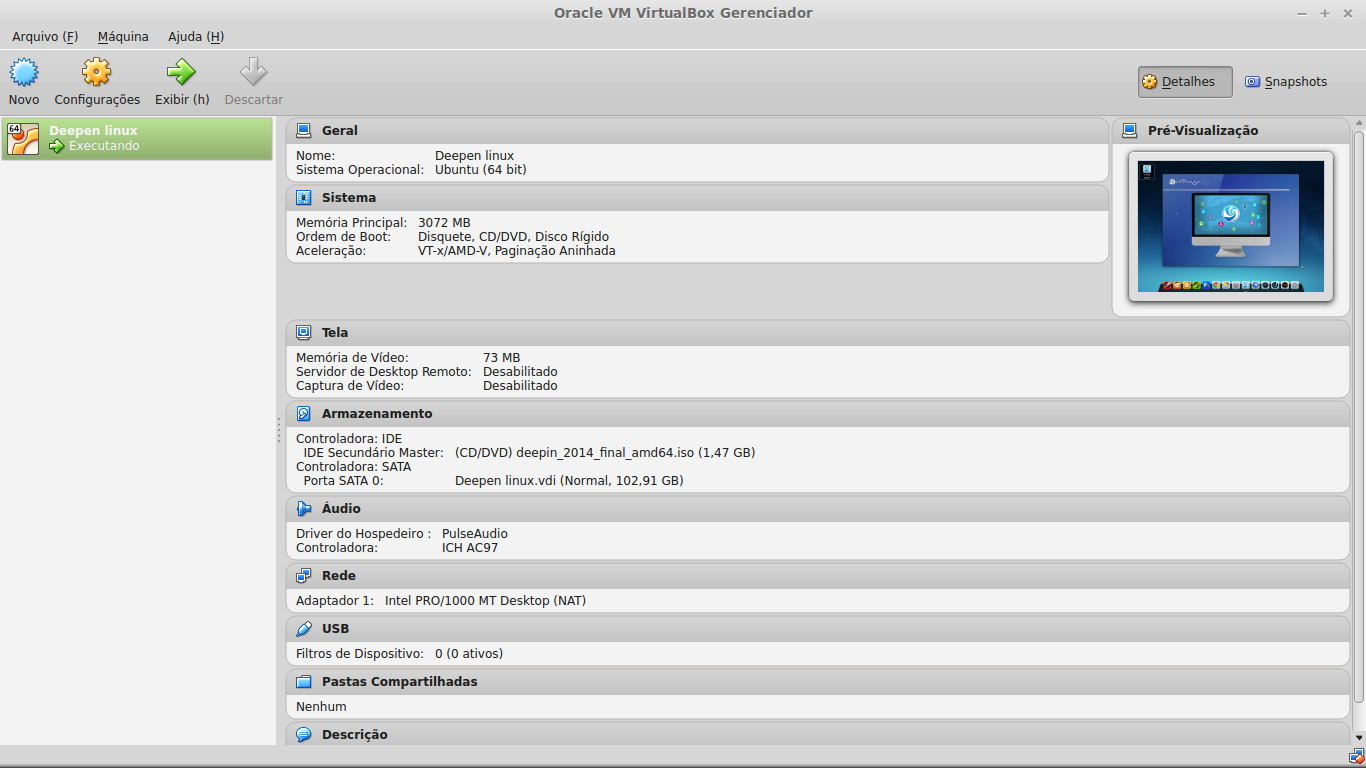Viewport: 1366px width, 768px height.
Task: Click the boot order Disquete, CD/DVD, Disco Rígido
Action: coord(513,237)
